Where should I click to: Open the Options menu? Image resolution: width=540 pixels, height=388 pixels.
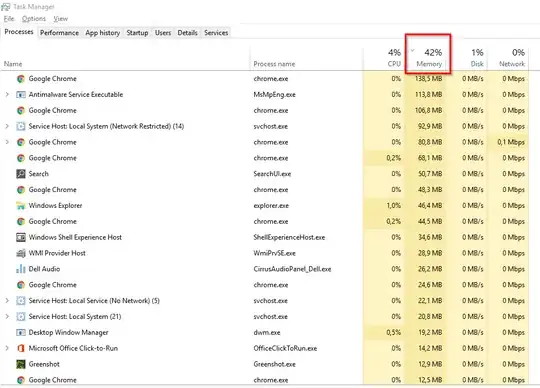click(x=34, y=19)
